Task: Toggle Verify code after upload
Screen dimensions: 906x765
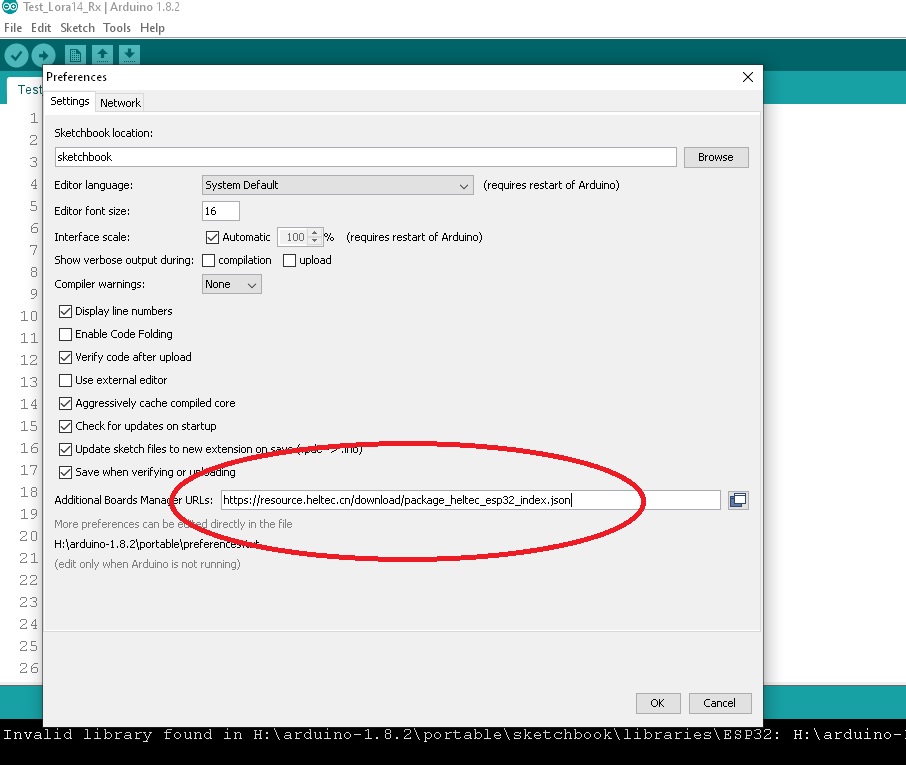Action: point(65,358)
